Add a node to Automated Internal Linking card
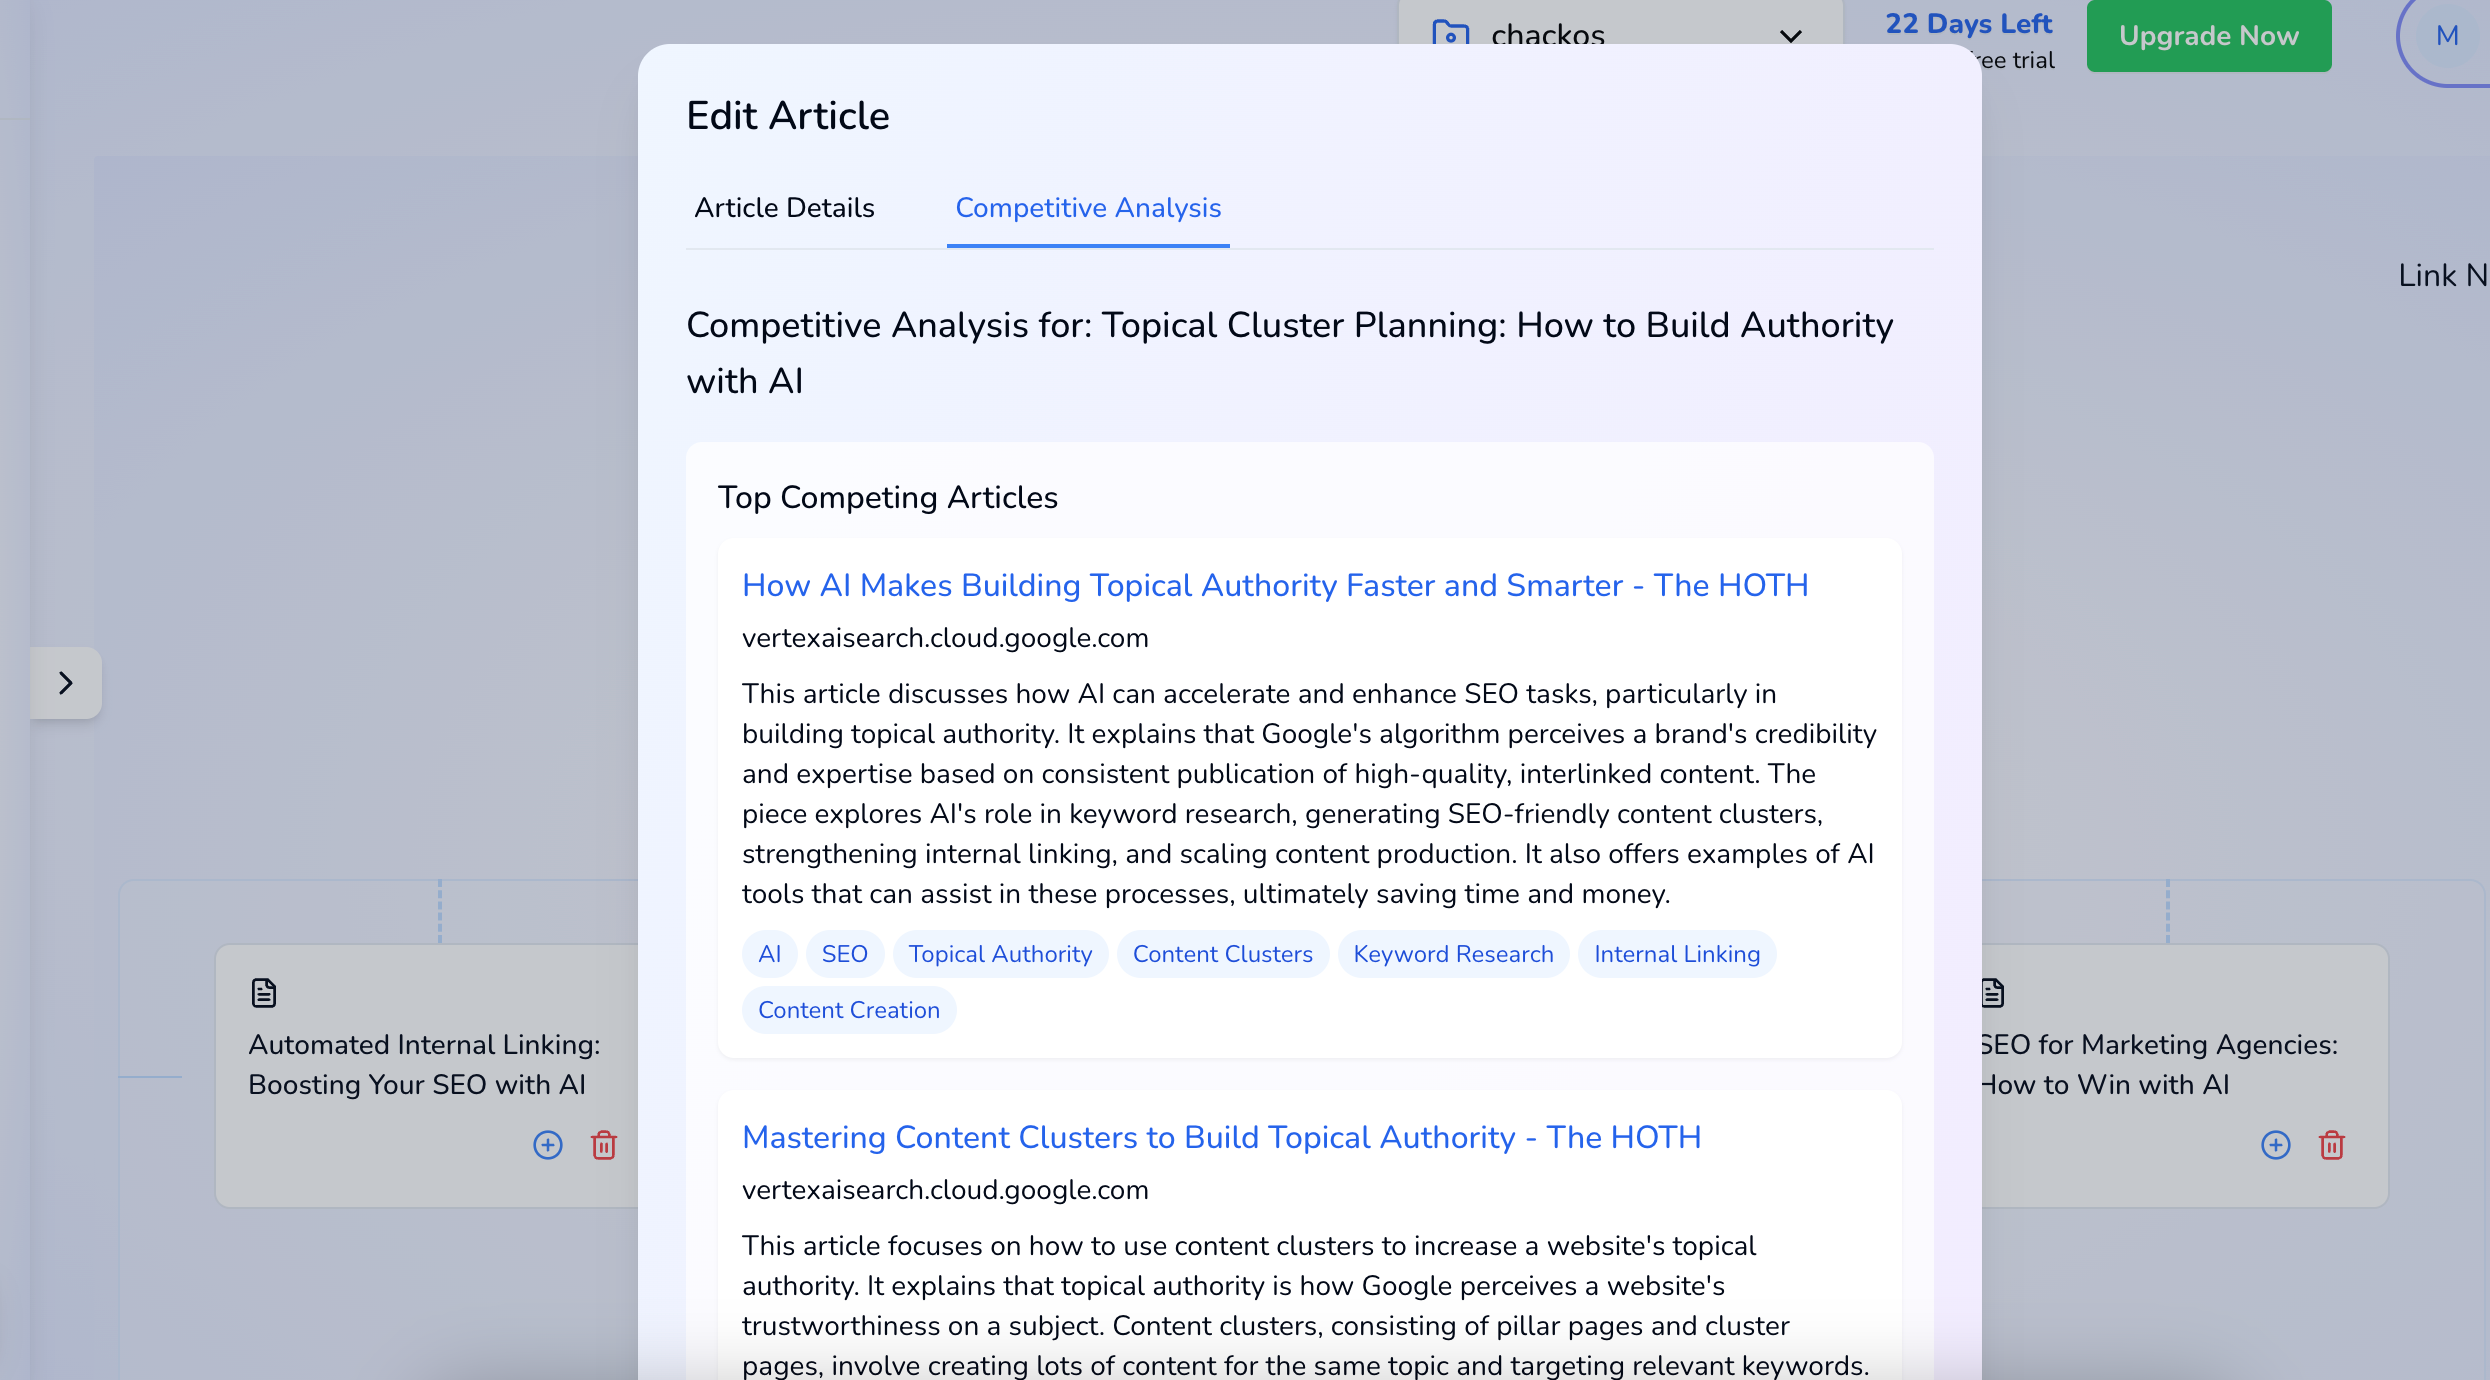The image size is (2490, 1380). click(548, 1145)
